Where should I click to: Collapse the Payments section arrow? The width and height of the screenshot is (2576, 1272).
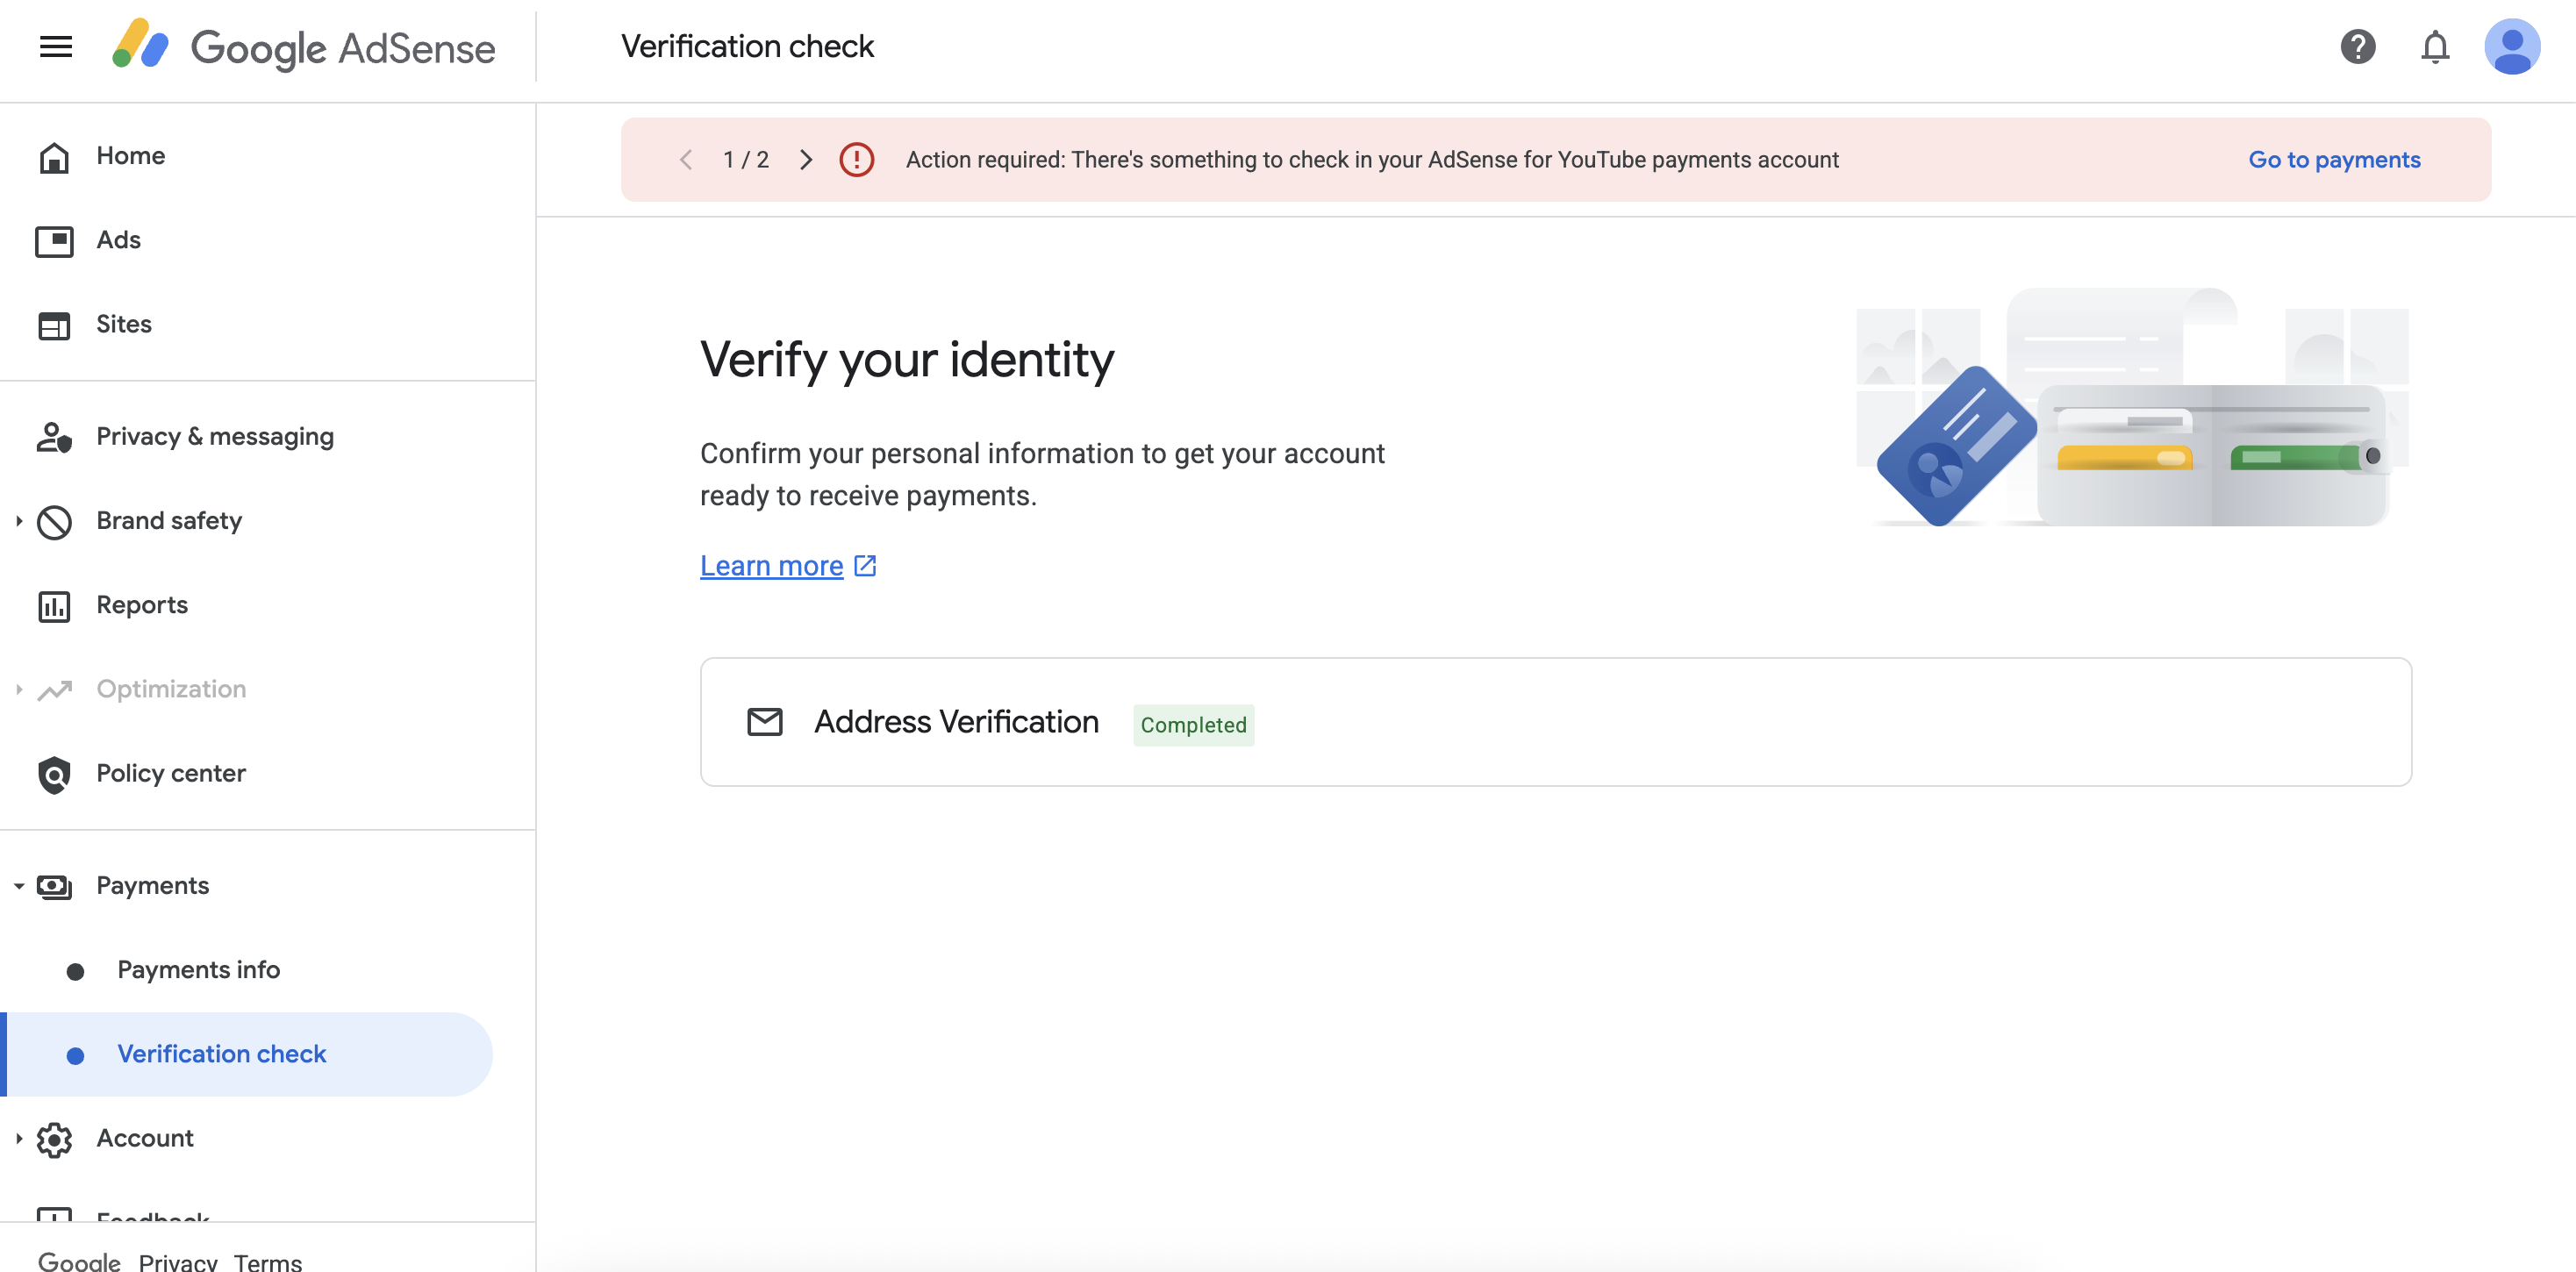pyautogui.click(x=18, y=886)
